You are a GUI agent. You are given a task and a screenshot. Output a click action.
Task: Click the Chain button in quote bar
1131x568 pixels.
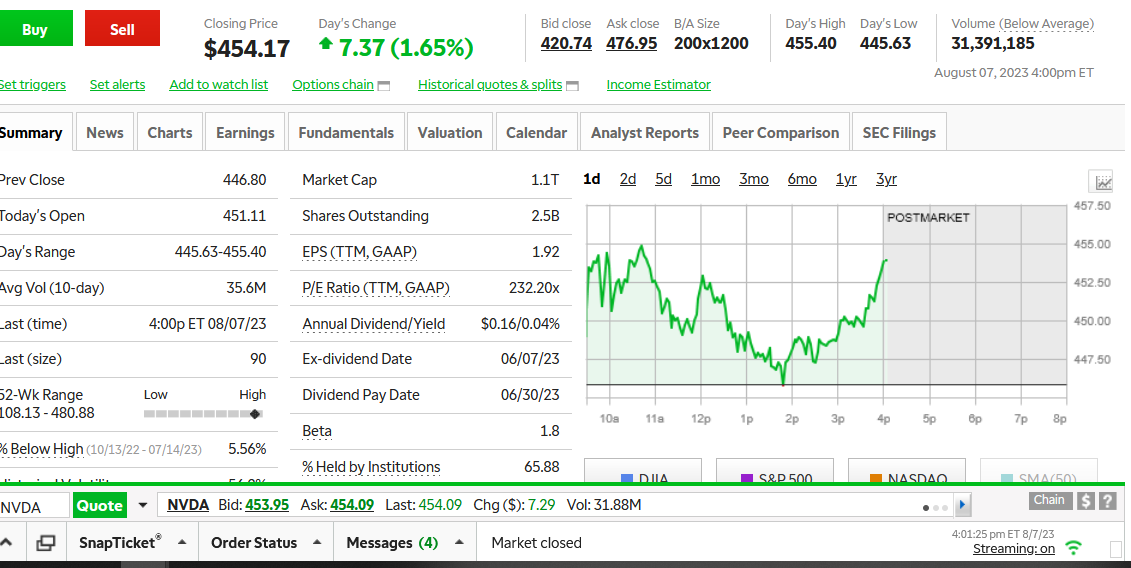(1049, 500)
